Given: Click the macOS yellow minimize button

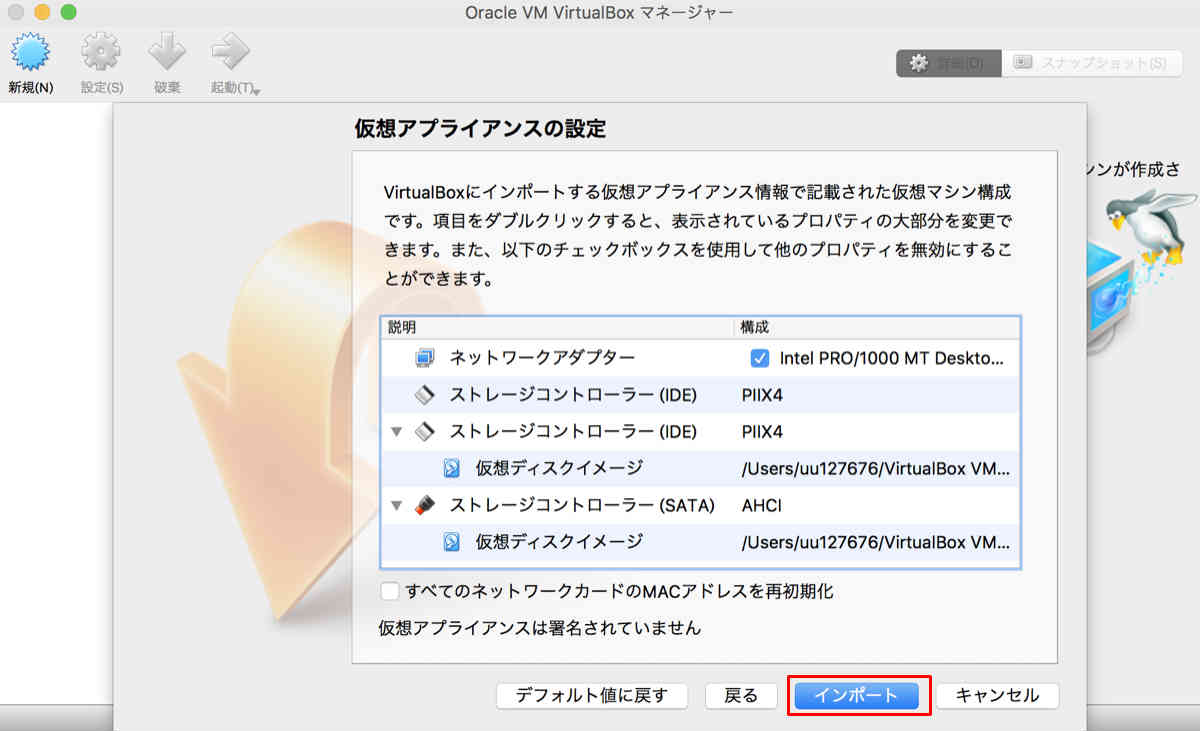Looking at the screenshot, I should pyautogui.click(x=42, y=12).
